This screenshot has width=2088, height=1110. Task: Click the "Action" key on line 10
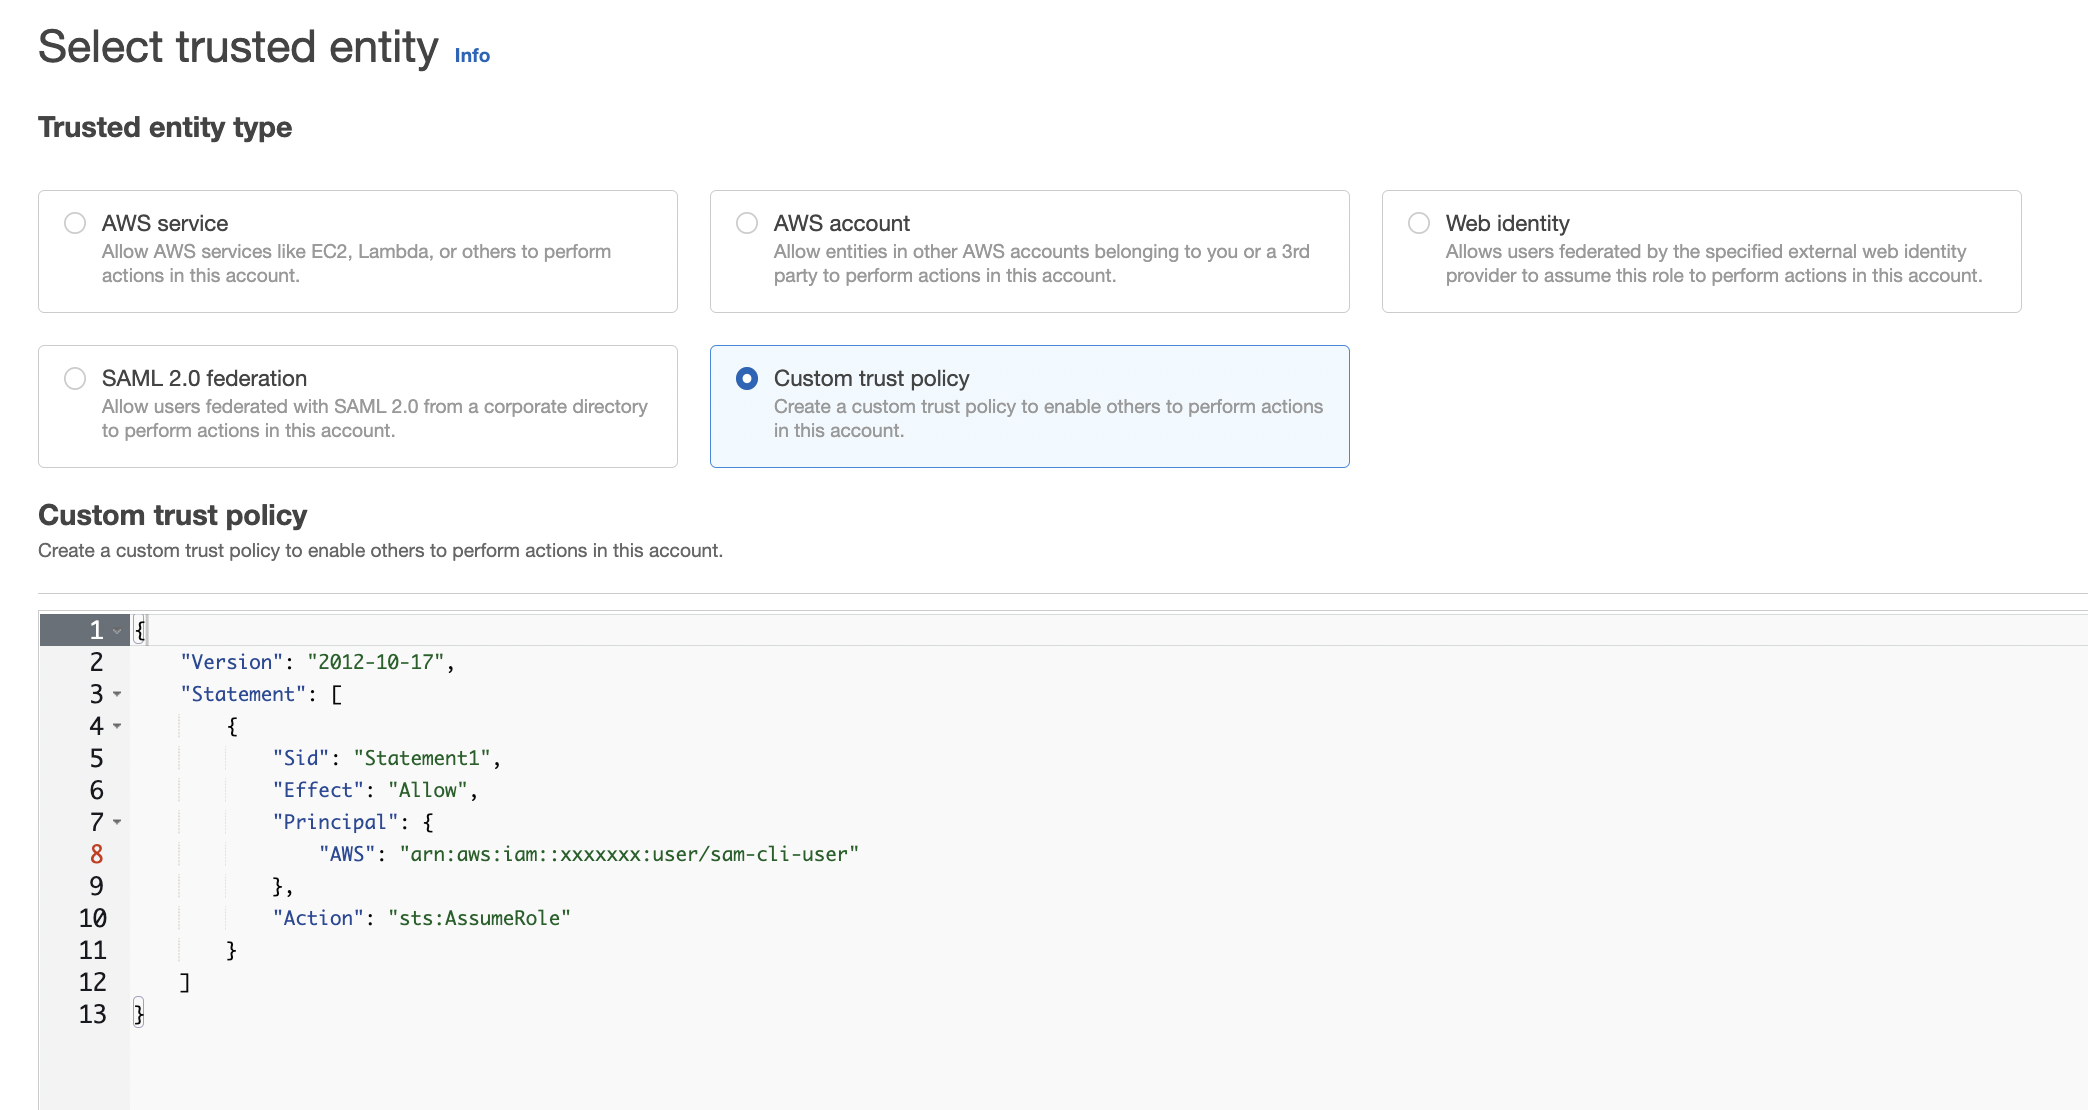[318, 918]
